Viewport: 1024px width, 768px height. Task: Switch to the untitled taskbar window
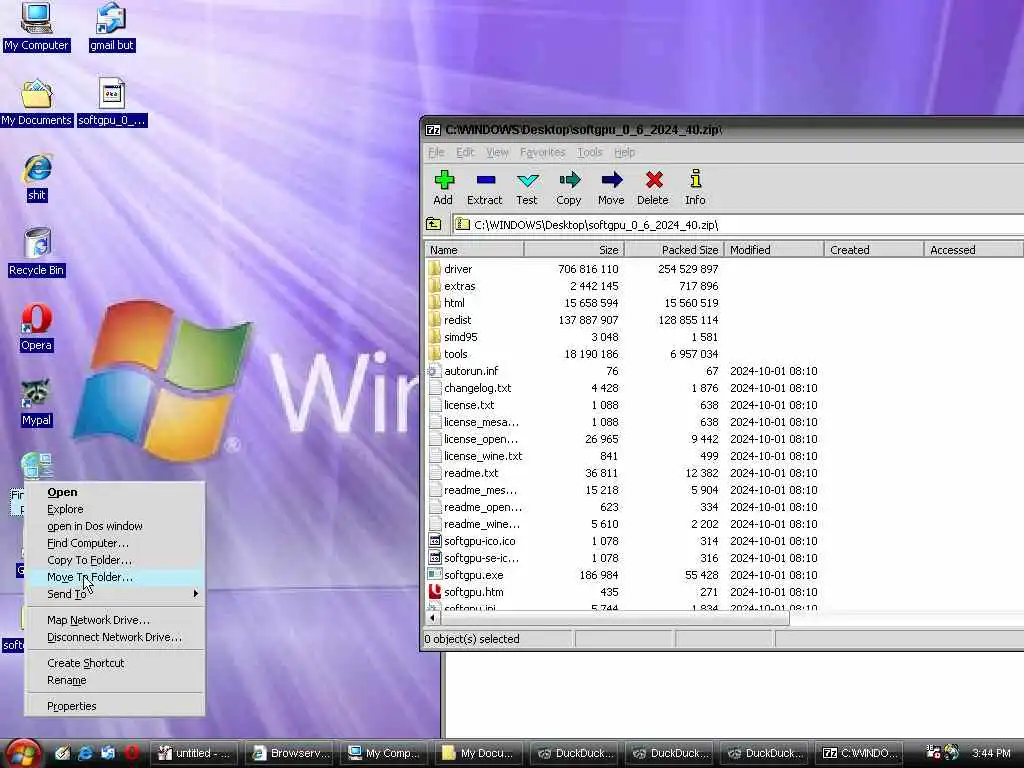click(195, 753)
